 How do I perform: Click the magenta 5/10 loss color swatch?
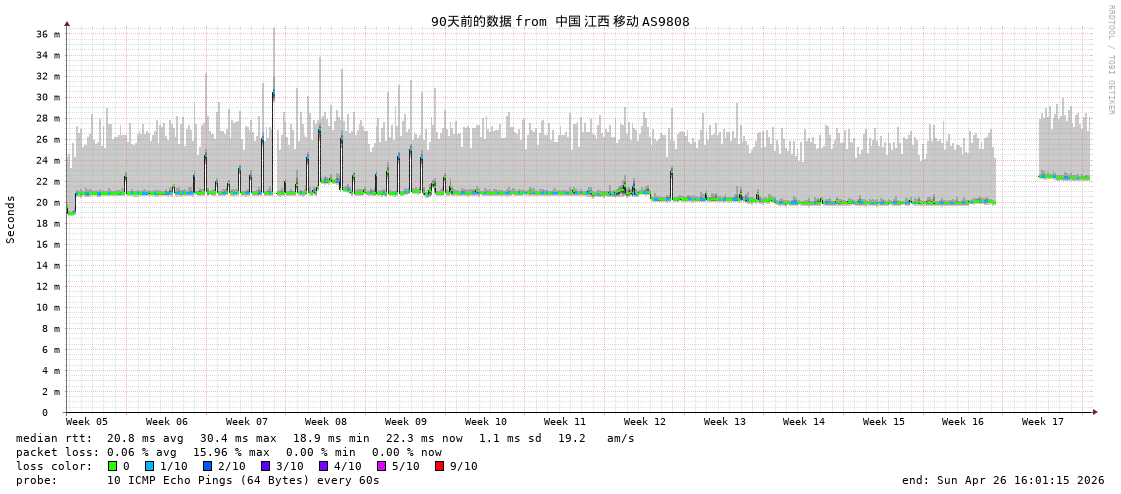382,466
